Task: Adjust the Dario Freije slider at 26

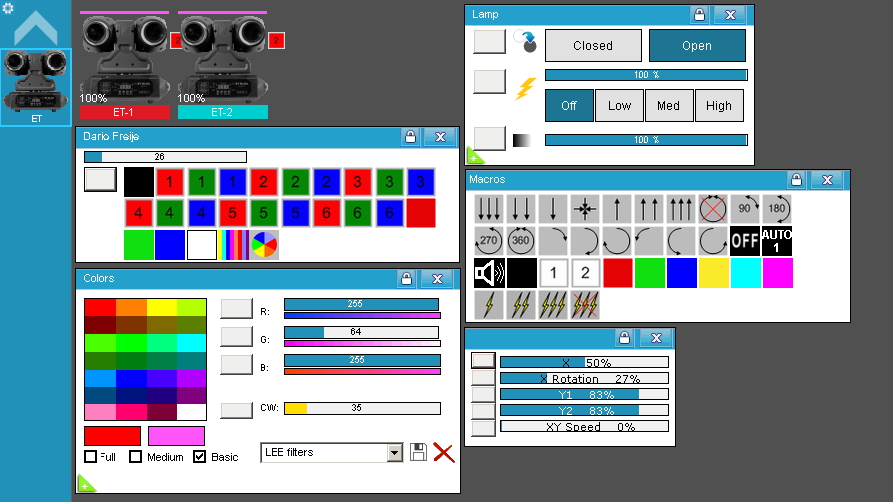Action: [165, 157]
